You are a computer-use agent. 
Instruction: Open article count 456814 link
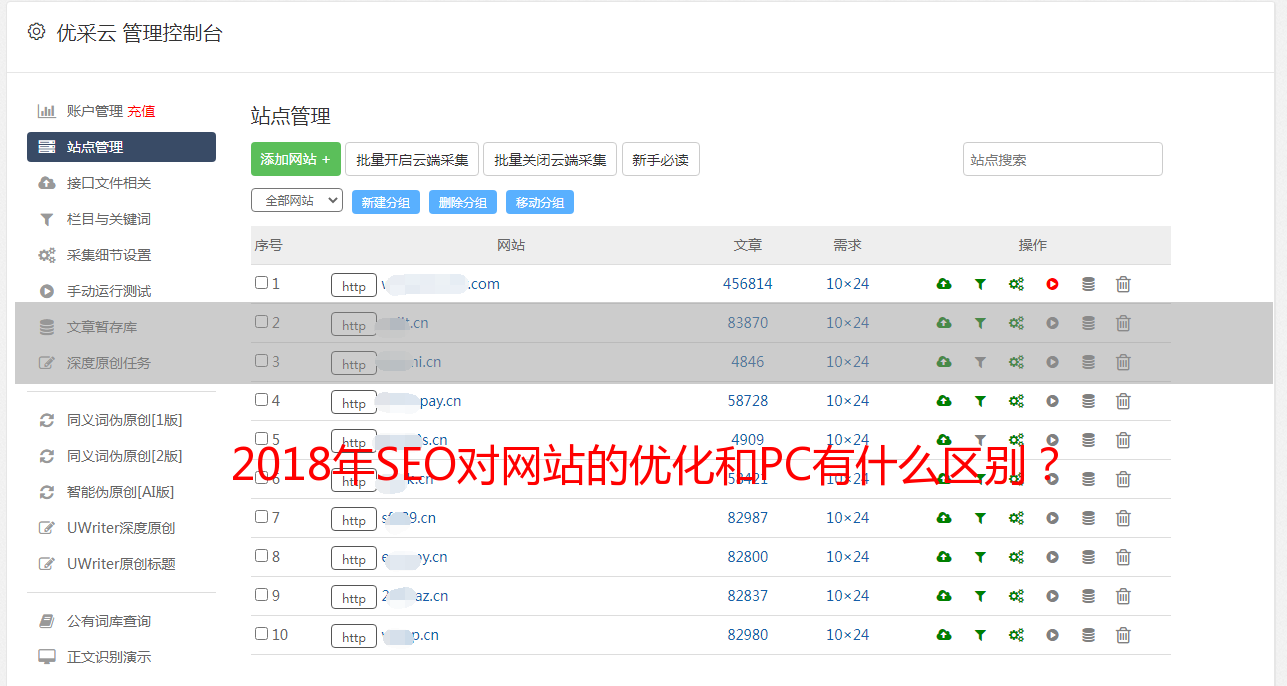click(x=748, y=284)
